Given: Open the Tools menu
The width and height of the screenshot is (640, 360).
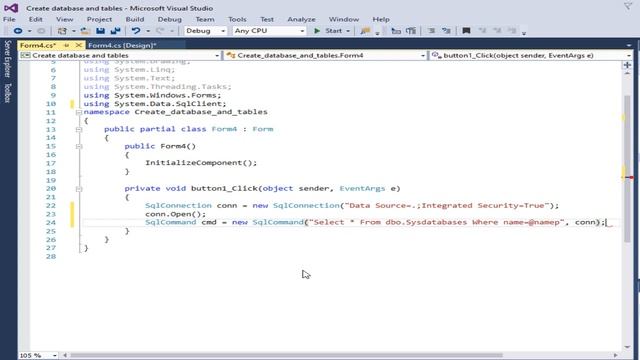Looking at the screenshot, I should click(237, 19).
